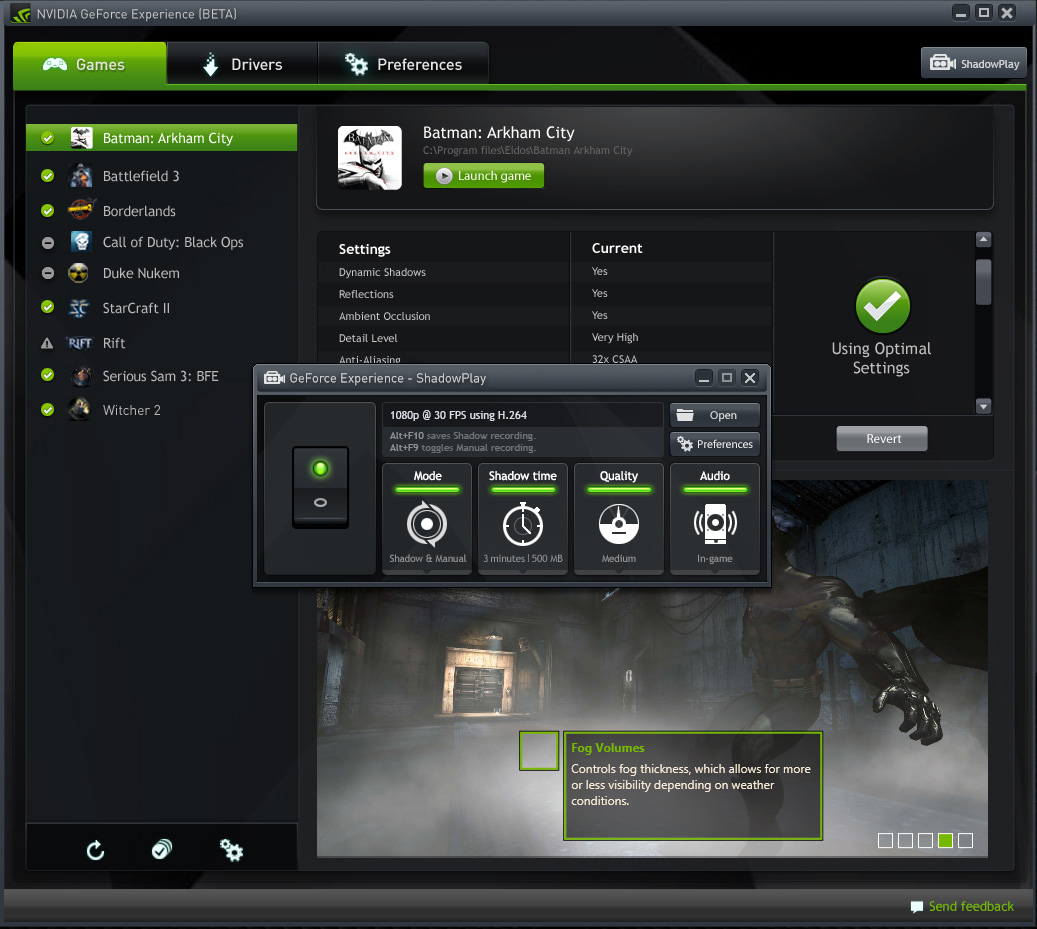Click the Batman: Arkham City cover thumbnail
This screenshot has height=929, width=1037.
point(370,158)
